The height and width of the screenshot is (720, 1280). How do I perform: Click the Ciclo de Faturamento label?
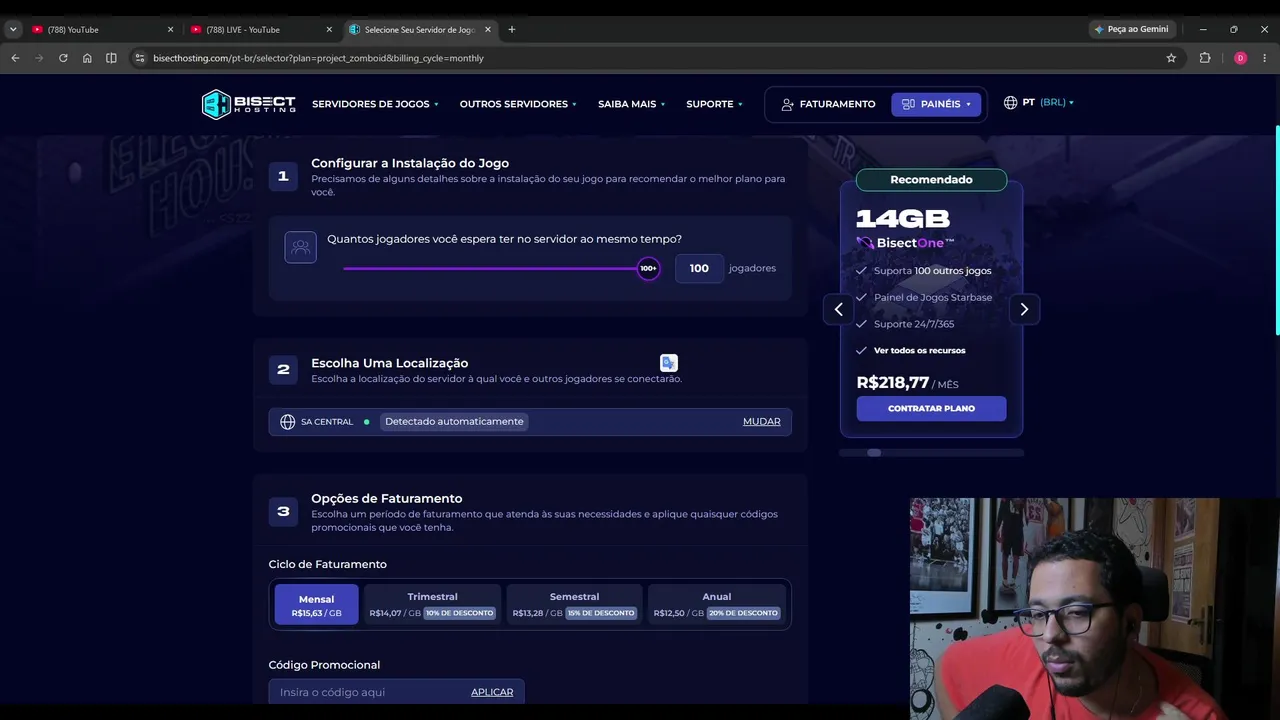pyautogui.click(x=328, y=564)
